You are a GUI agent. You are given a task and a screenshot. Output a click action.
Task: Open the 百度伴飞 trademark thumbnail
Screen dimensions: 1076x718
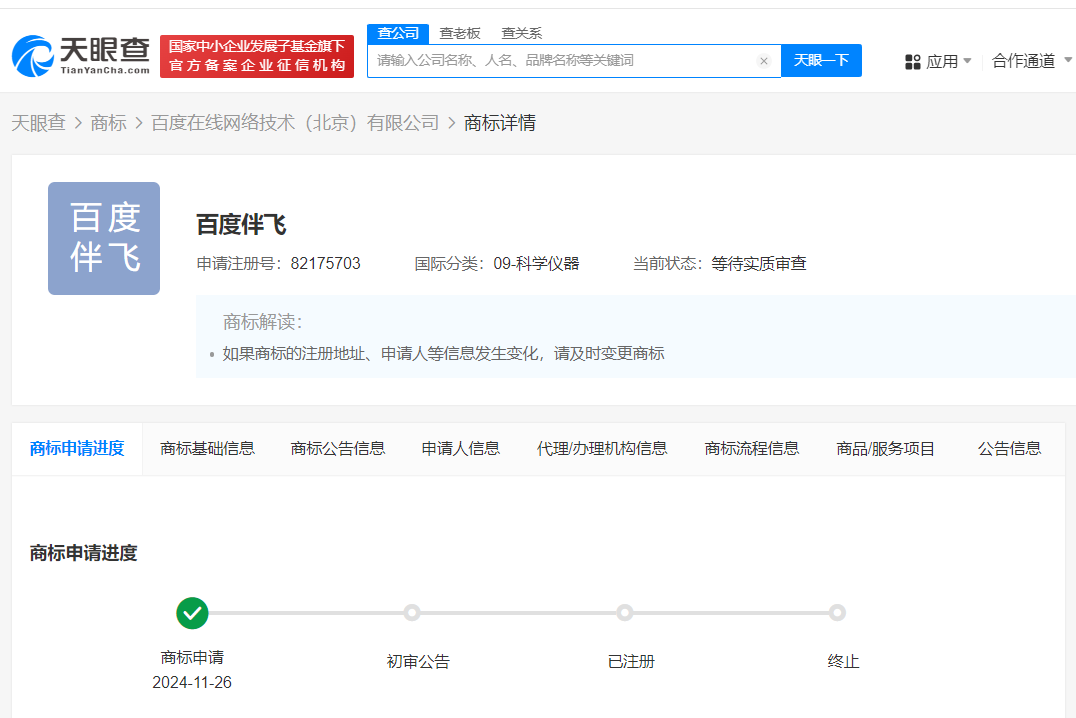[x=104, y=238]
